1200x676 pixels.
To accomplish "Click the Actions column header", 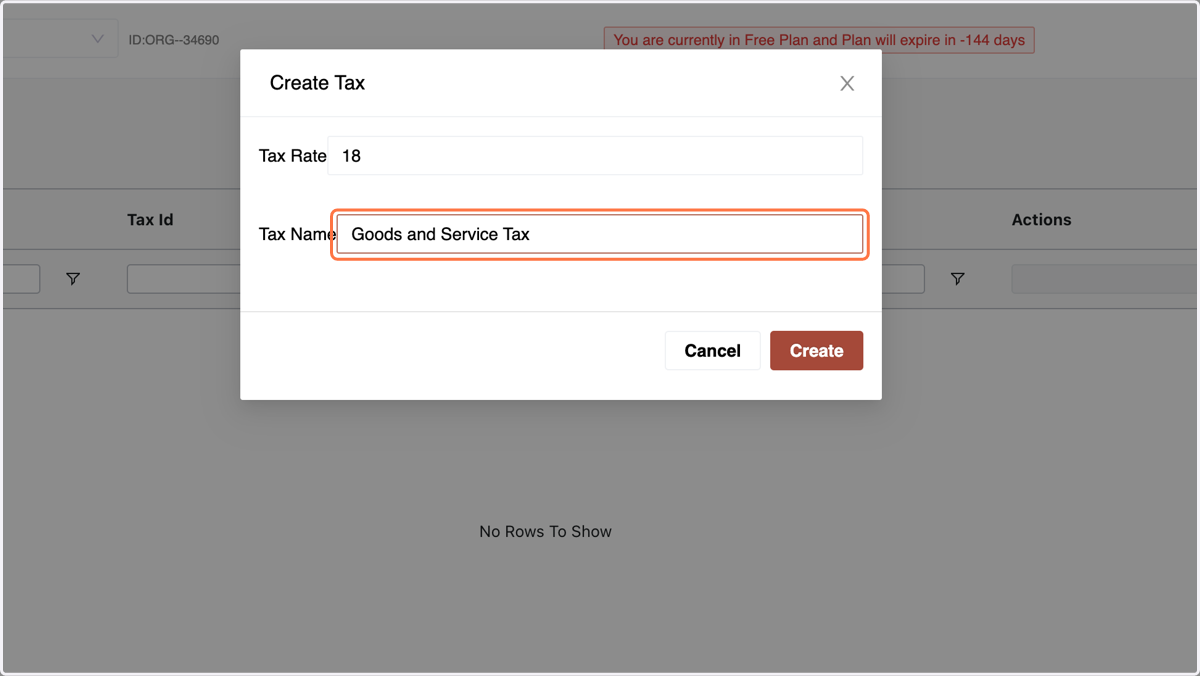I will coord(1041,220).
